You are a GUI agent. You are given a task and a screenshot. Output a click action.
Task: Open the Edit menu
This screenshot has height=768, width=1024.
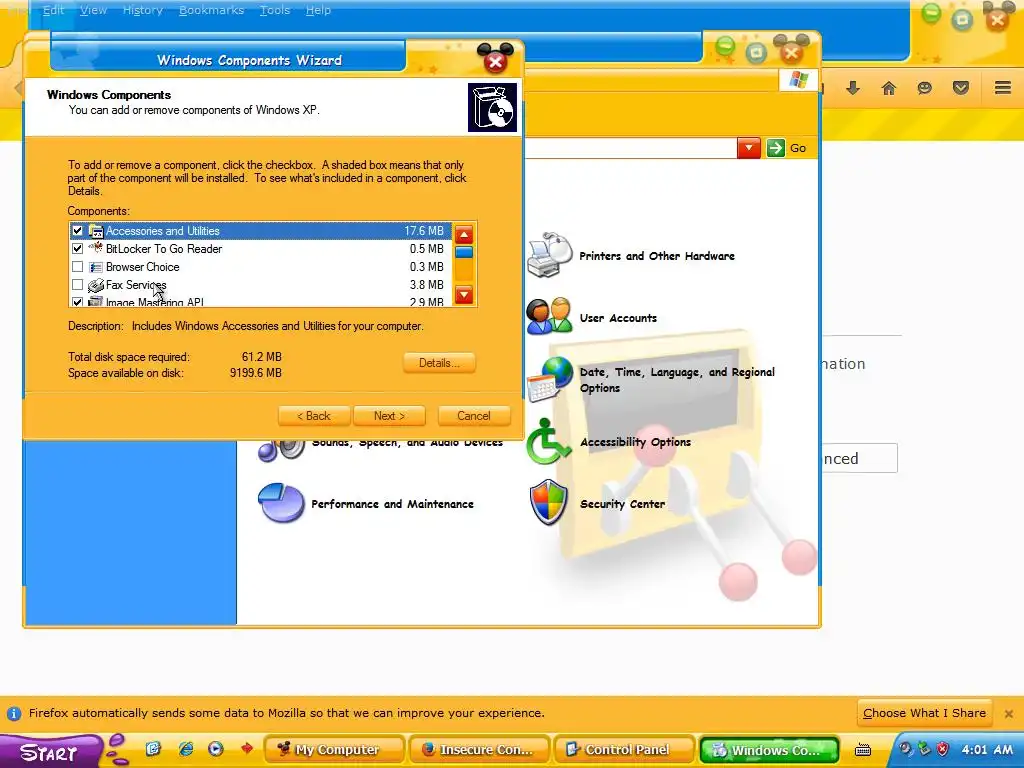tap(54, 10)
